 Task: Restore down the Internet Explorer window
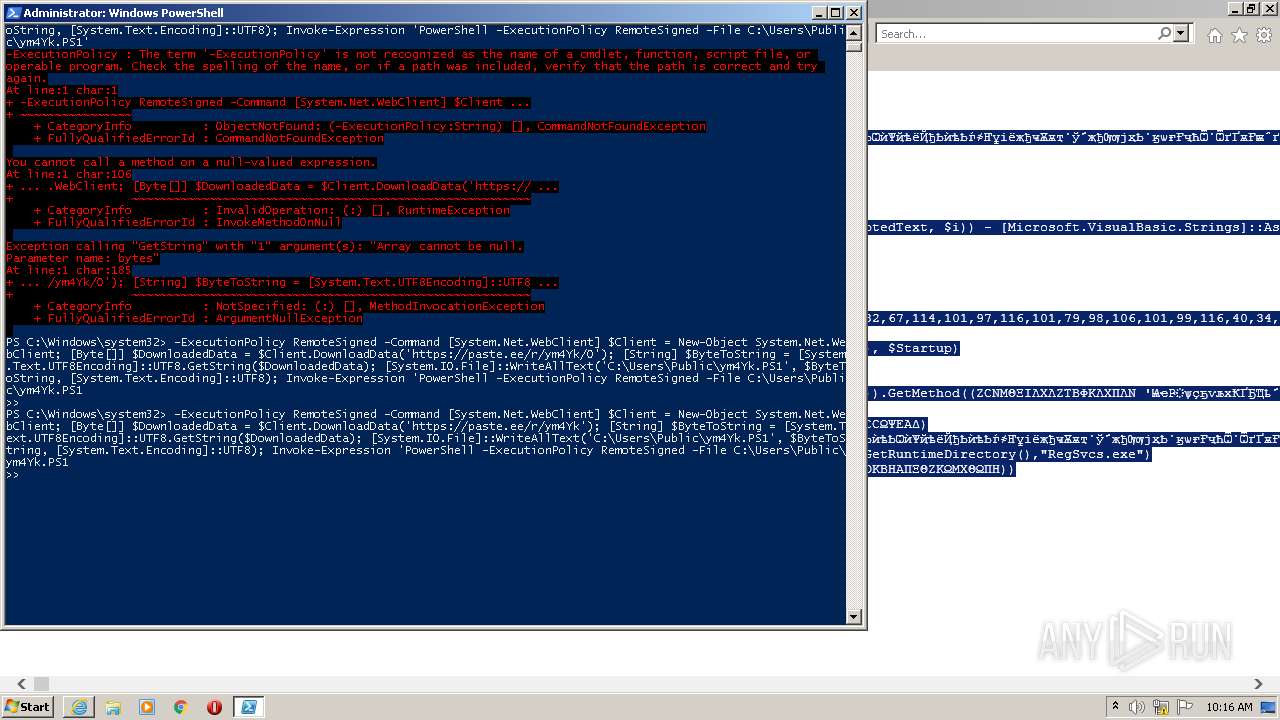[x=1250, y=9]
